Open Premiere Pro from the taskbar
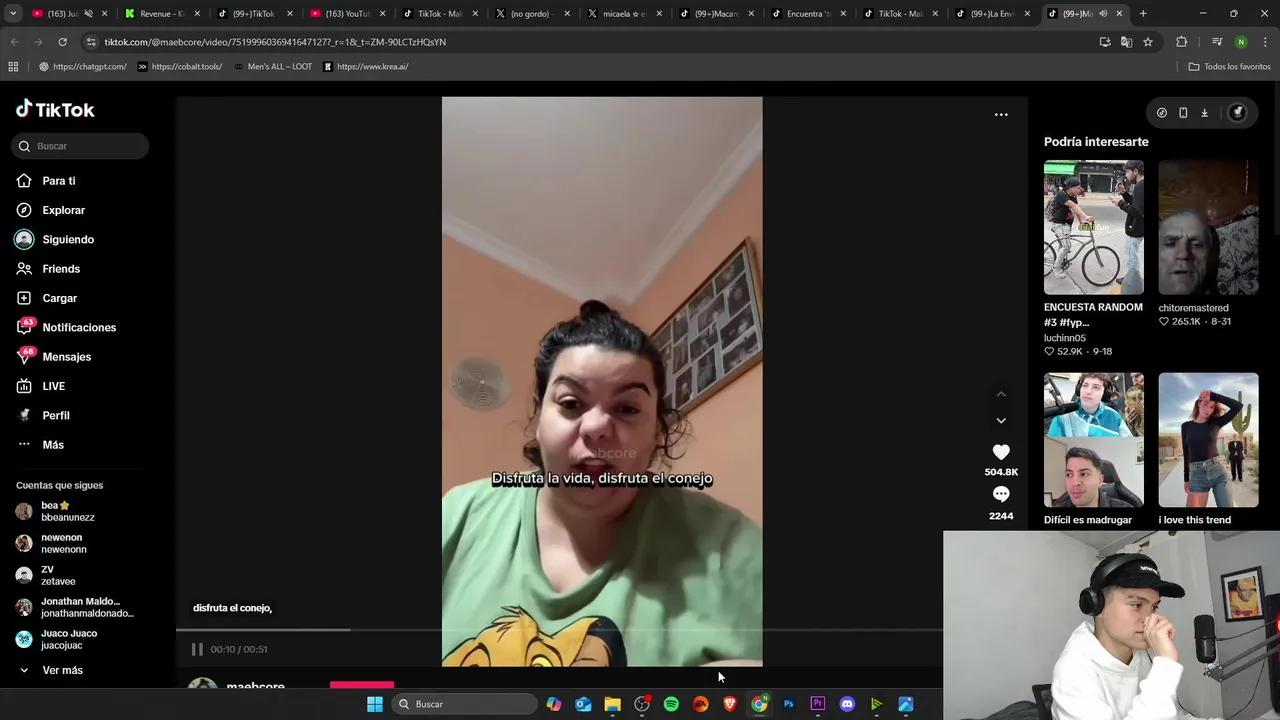The height and width of the screenshot is (720, 1280). [x=817, y=704]
